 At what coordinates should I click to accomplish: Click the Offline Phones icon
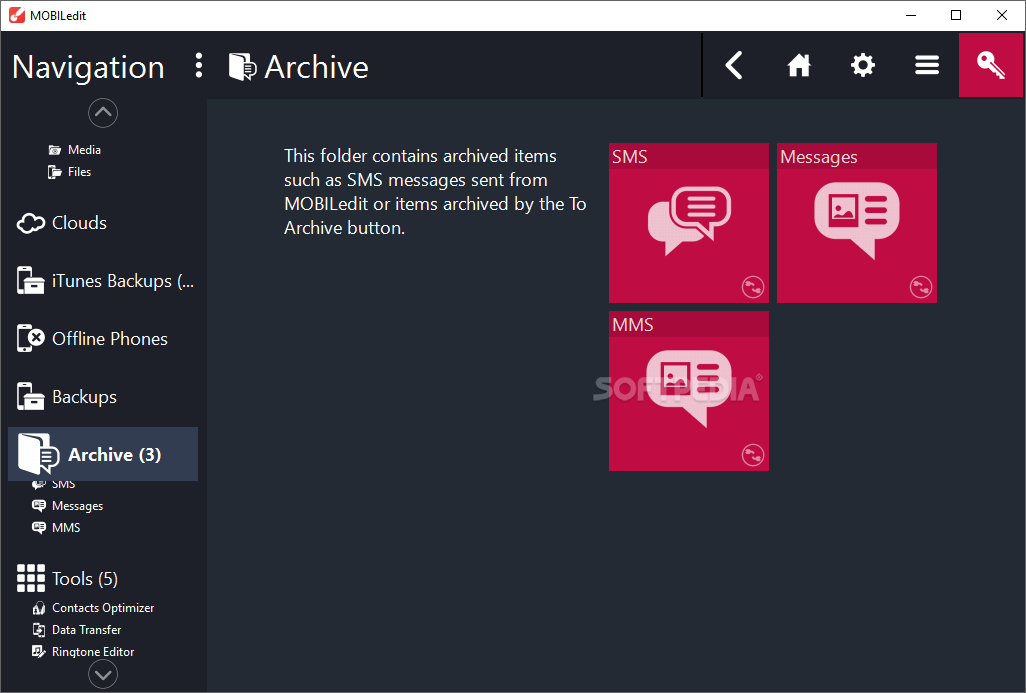click(x=30, y=338)
